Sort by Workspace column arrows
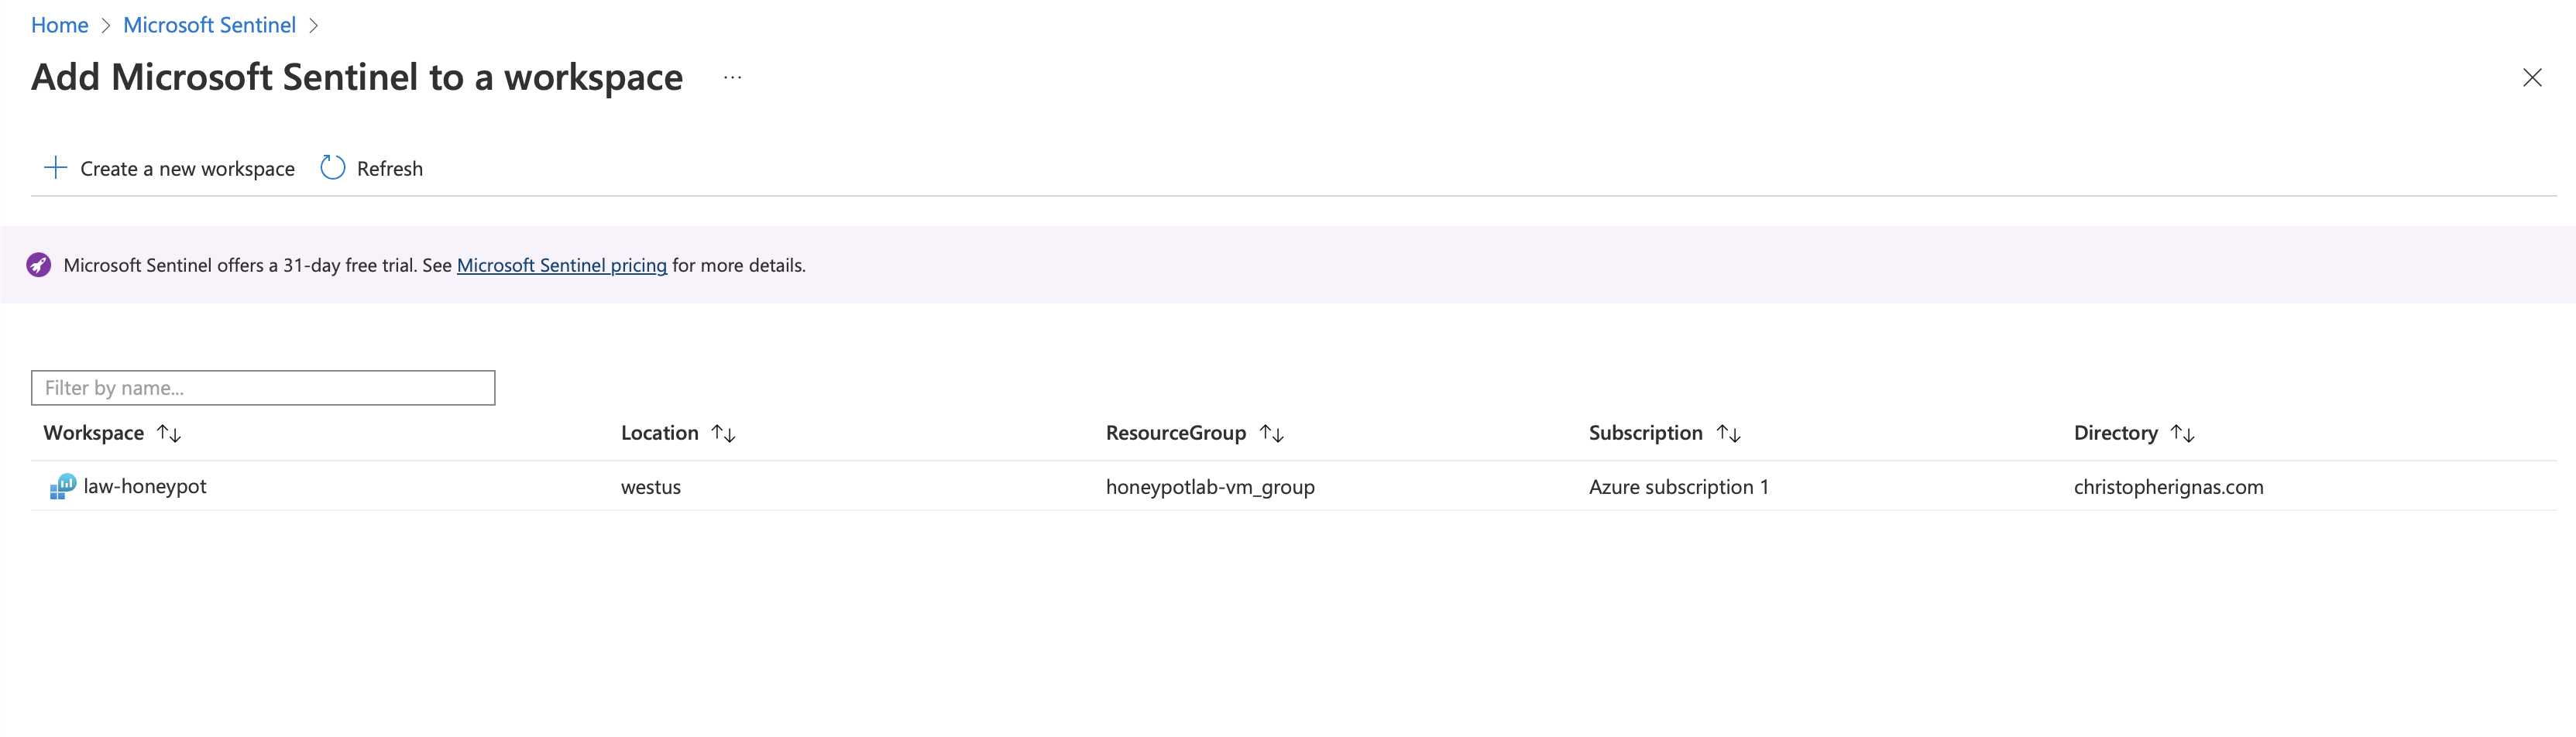This screenshot has height=737, width=2576. click(169, 433)
